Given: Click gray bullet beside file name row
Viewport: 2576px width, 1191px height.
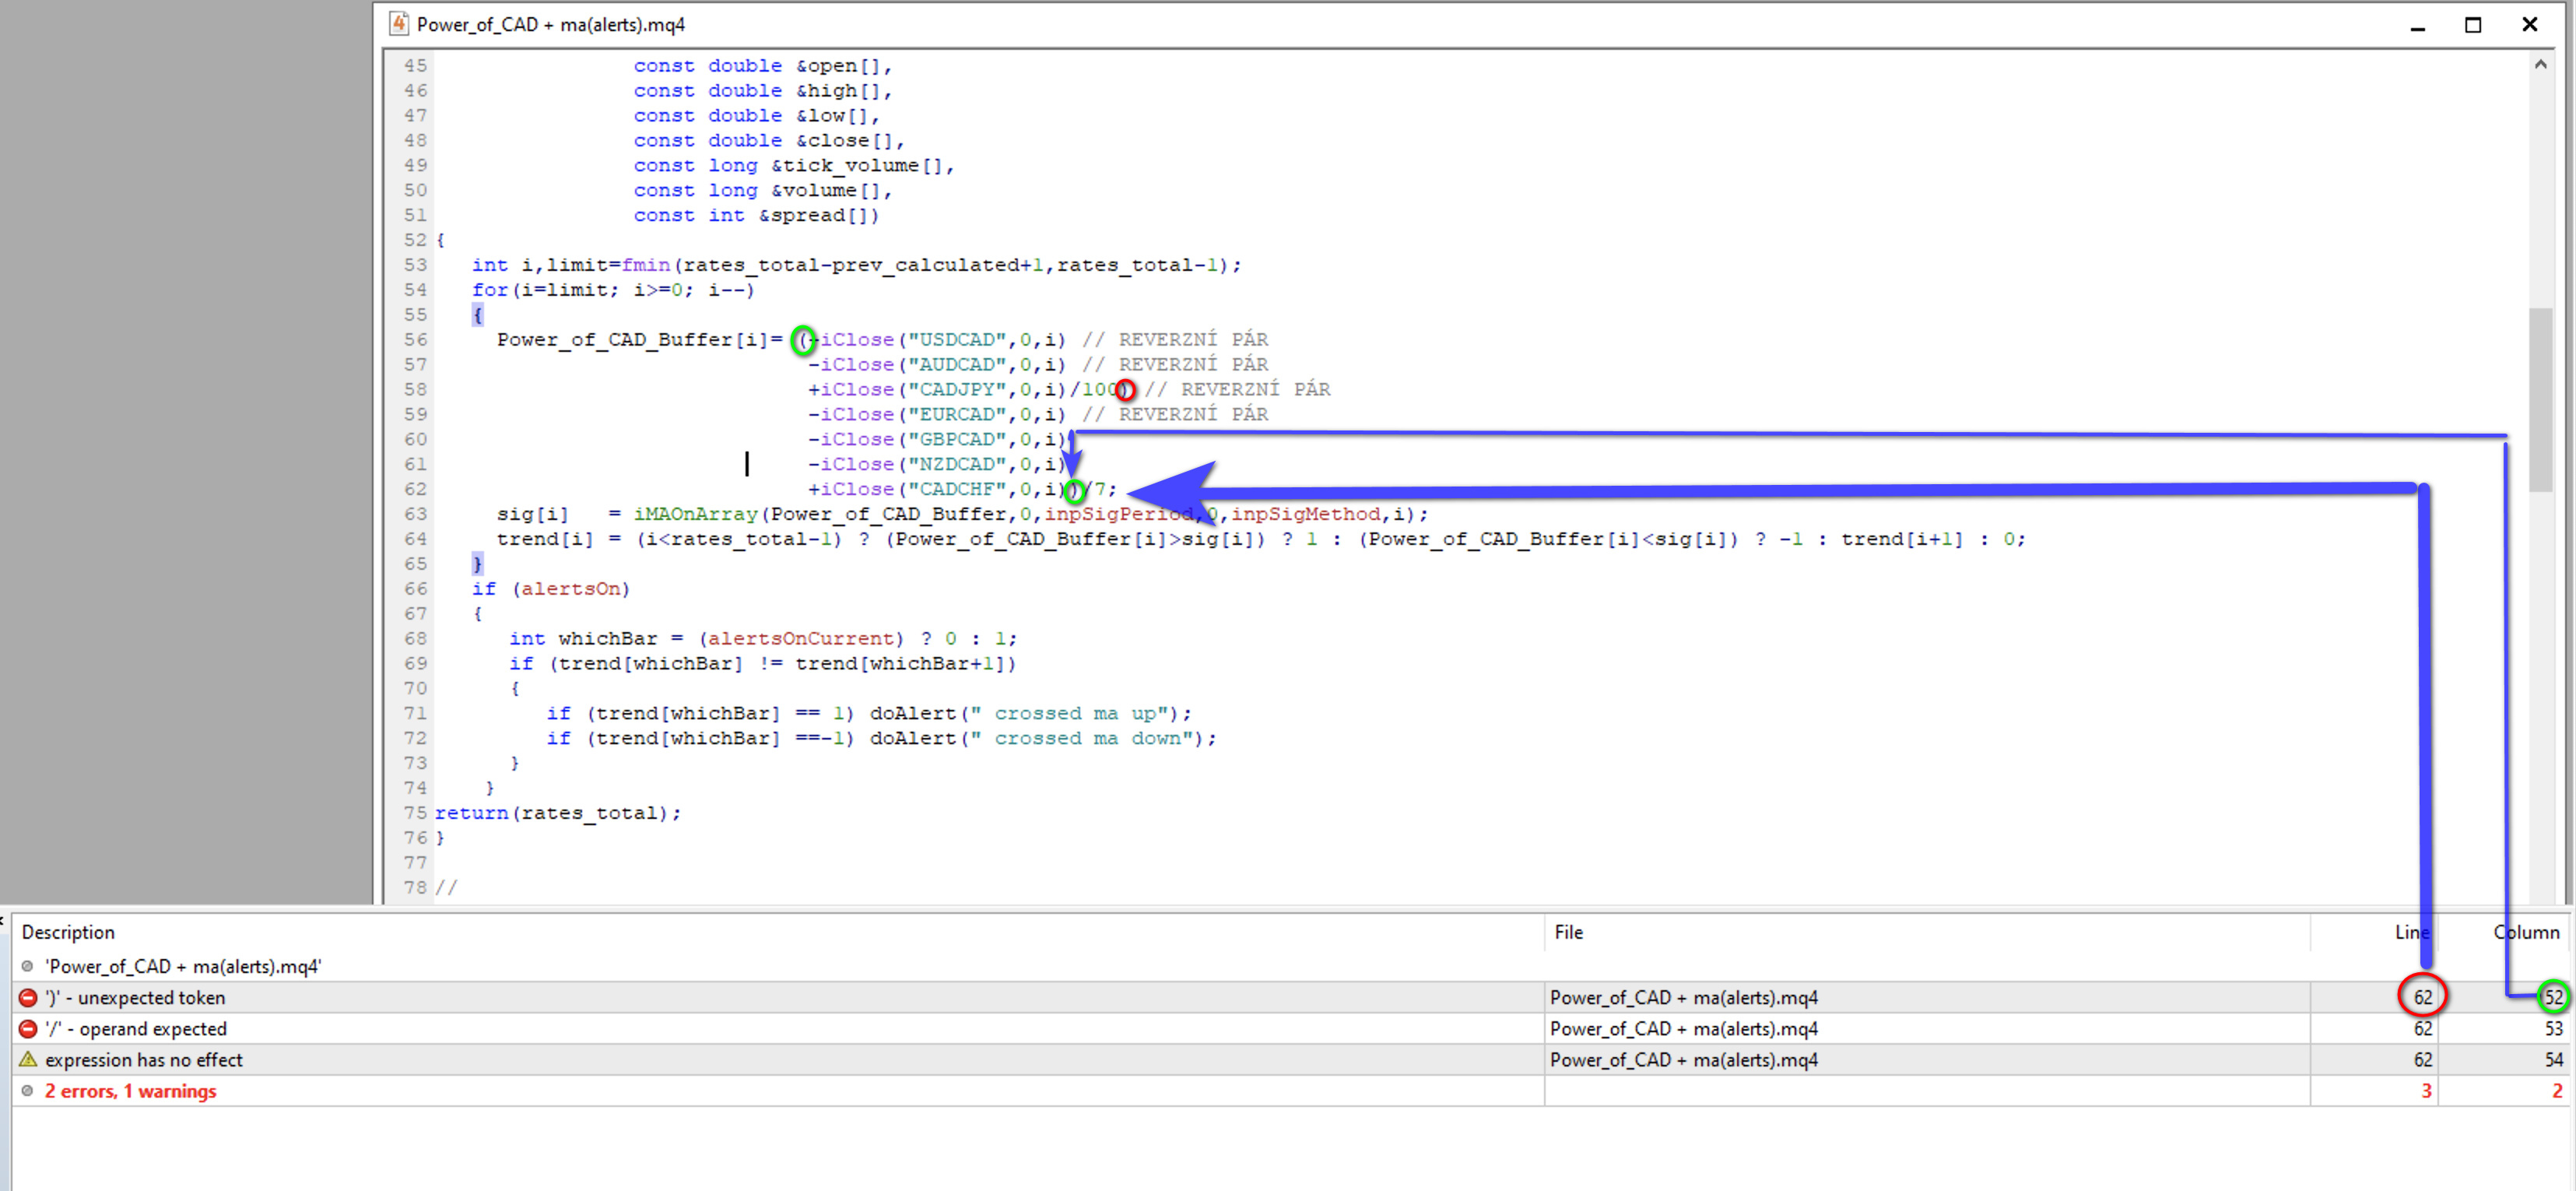Looking at the screenshot, I should coord(28,966).
